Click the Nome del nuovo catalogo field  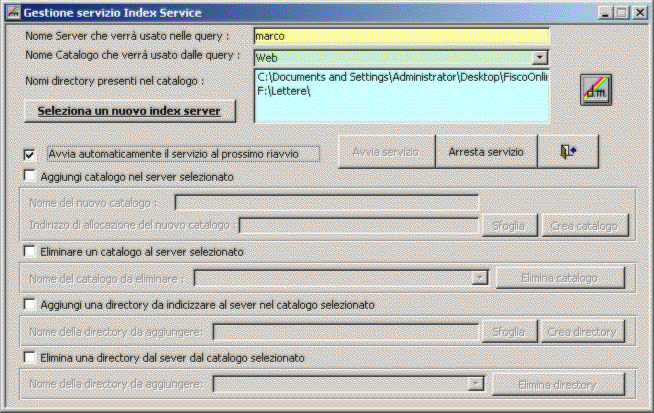[x=327, y=203]
